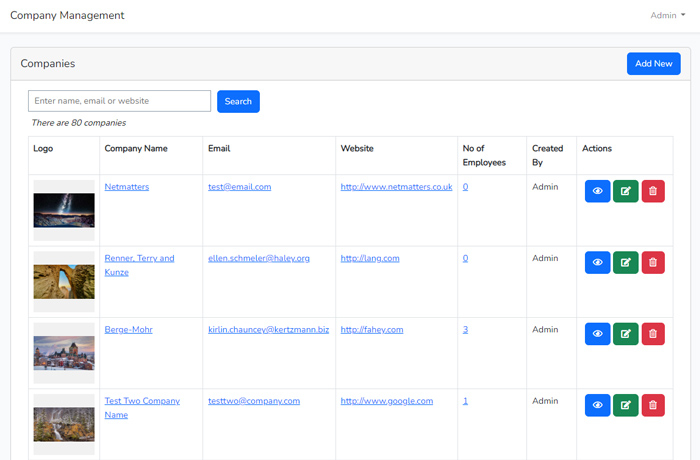Edit the Netmatters company record

click(x=625, y=191)
